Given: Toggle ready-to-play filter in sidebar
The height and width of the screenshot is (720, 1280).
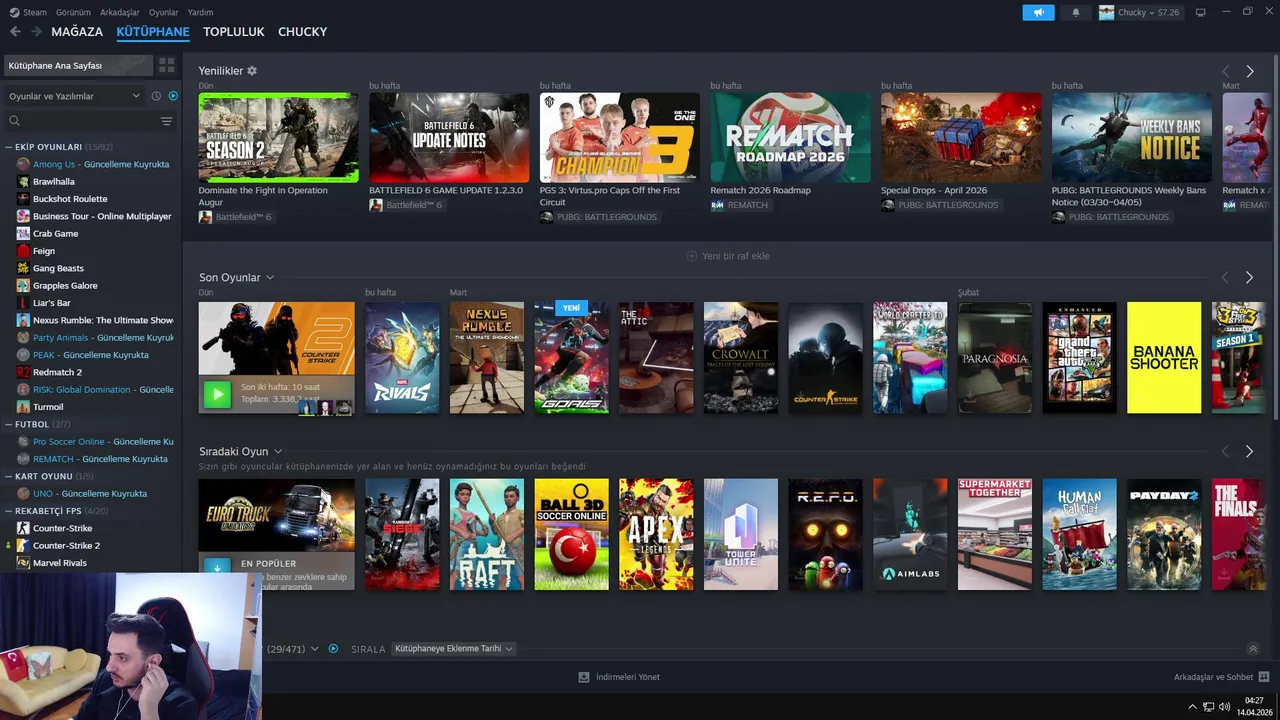Looking at the screenshot, I should tap(173, 96).
